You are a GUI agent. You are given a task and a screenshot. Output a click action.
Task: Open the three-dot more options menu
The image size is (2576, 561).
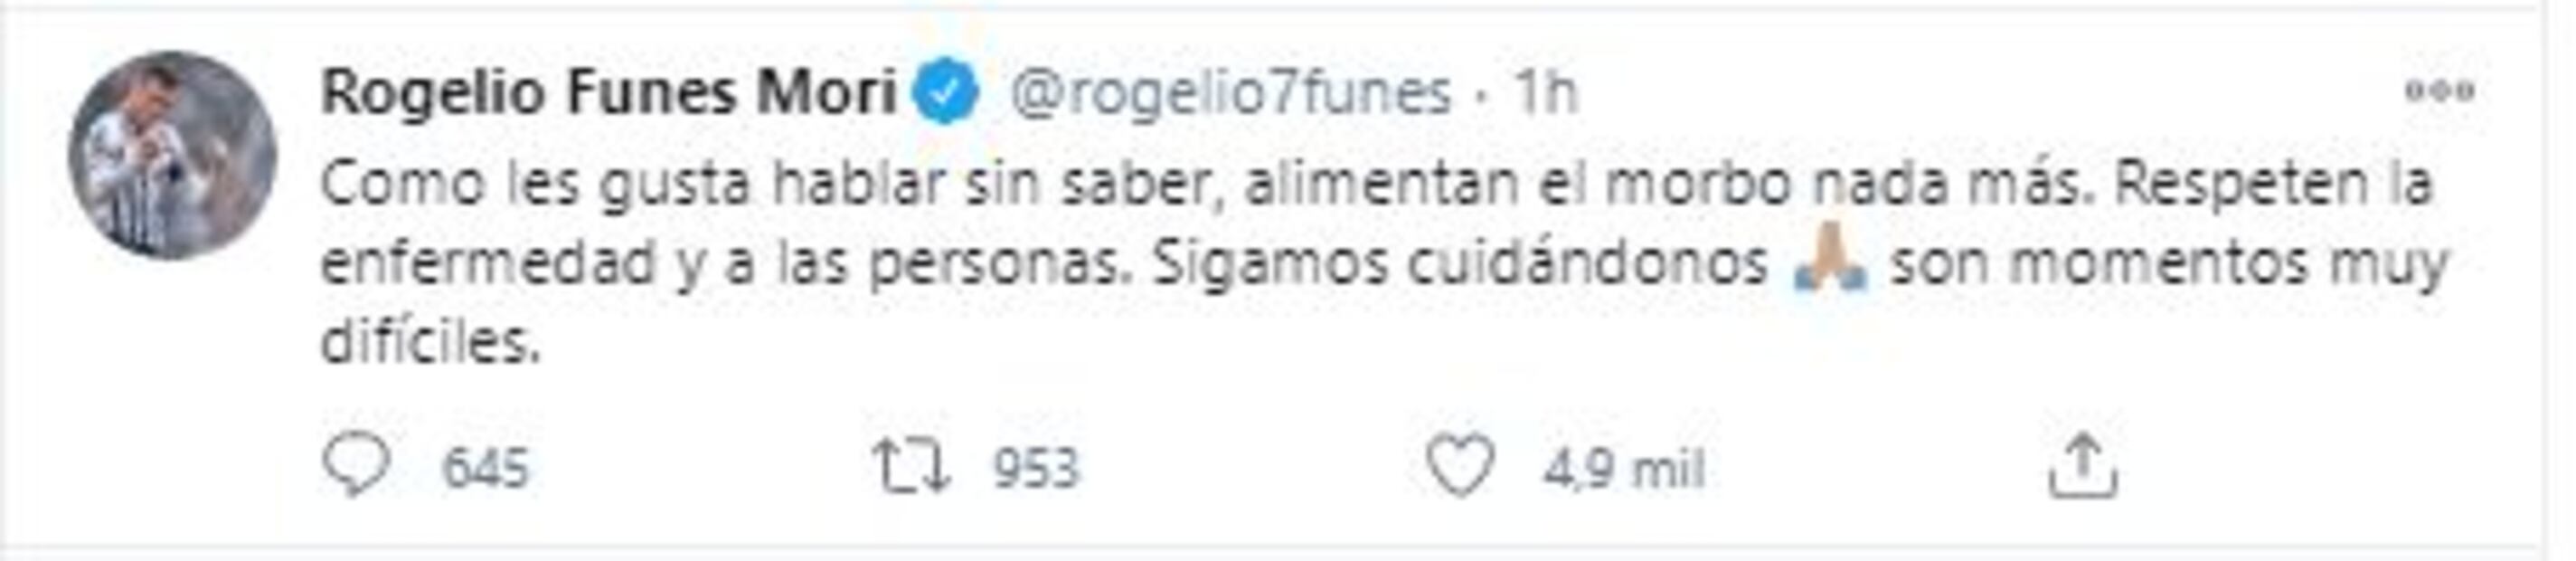point(2440,92)
